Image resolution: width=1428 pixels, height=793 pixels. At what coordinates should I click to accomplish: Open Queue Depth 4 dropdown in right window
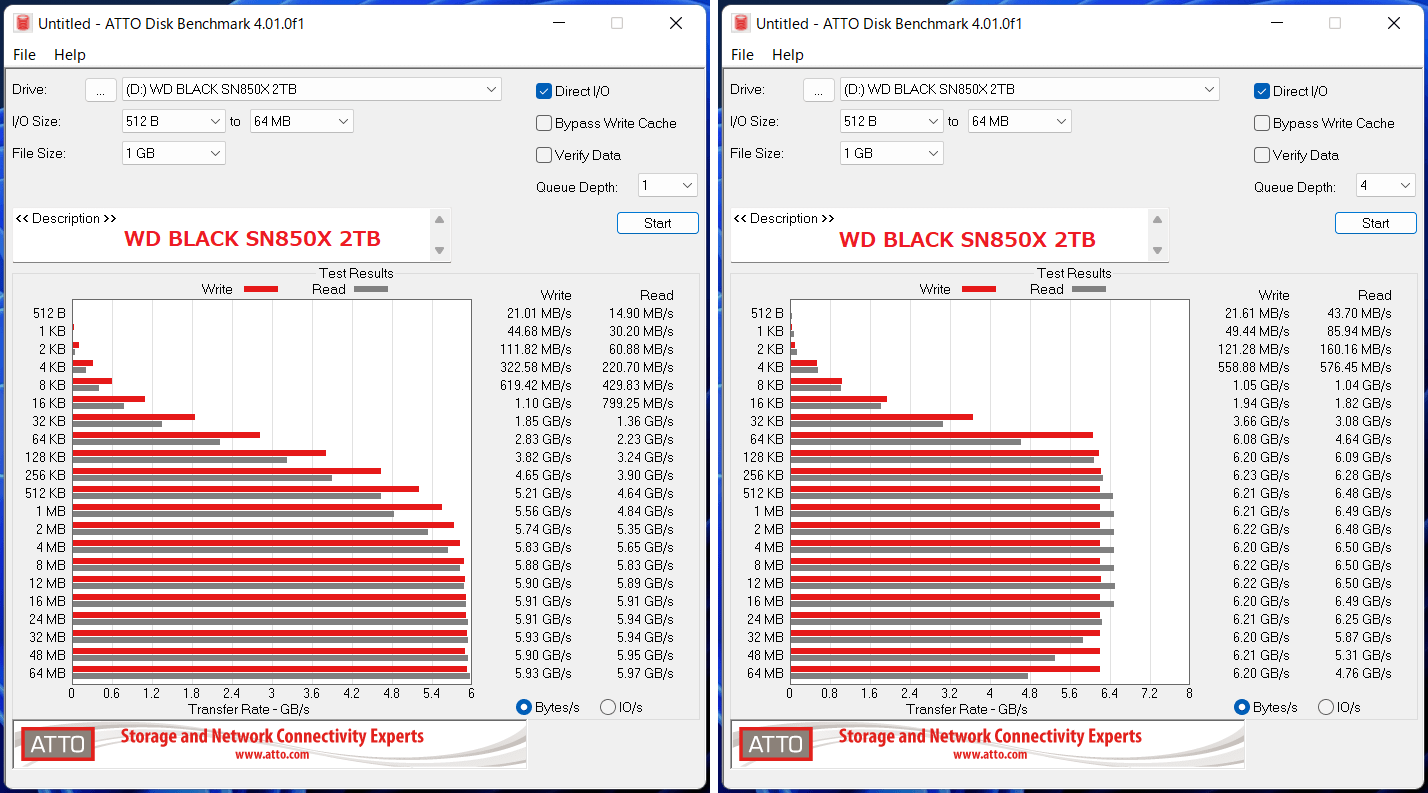[1386, 185]
